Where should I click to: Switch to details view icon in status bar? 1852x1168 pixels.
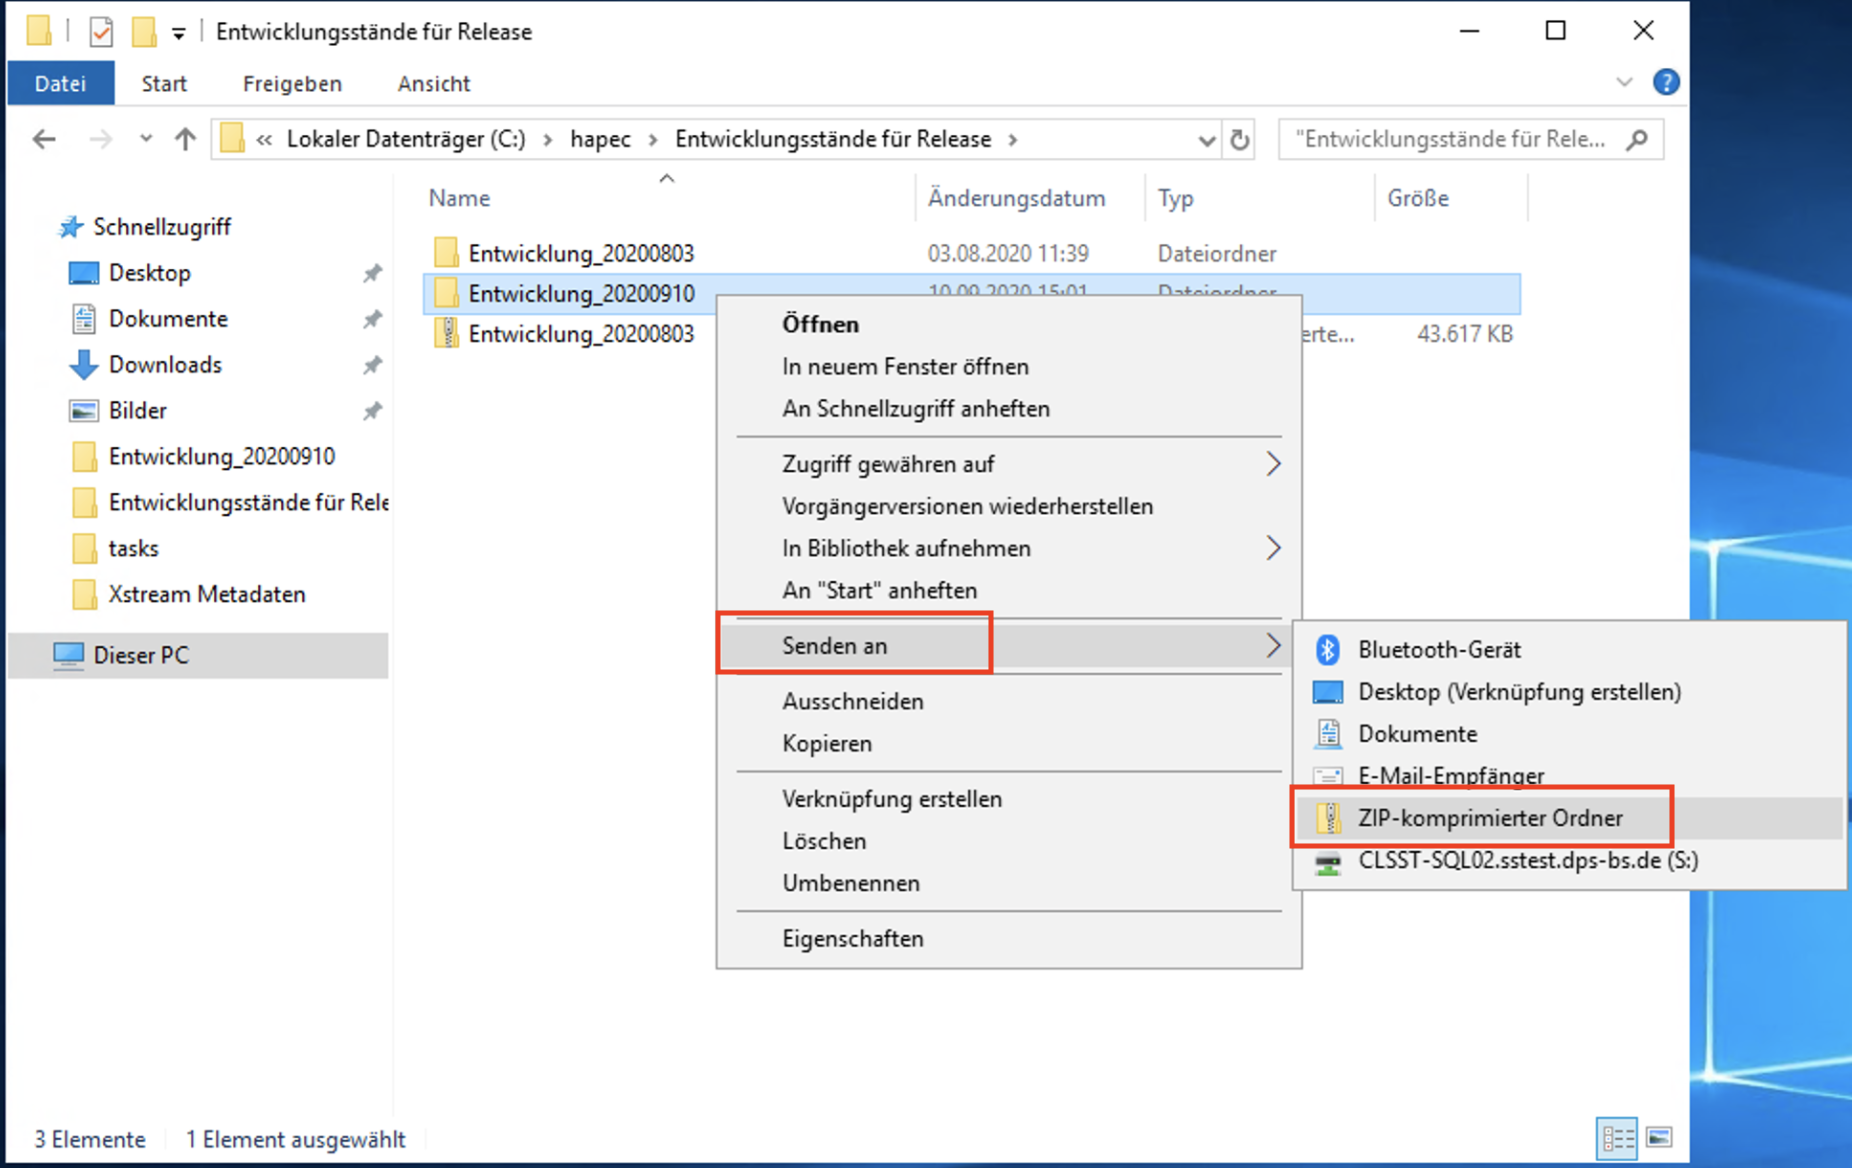1616,1137
